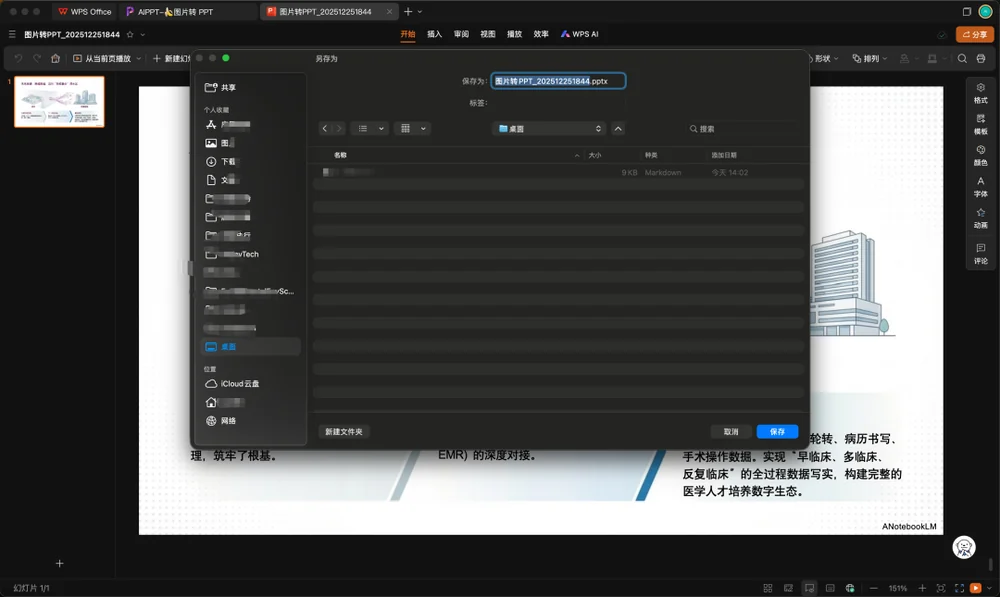This screenshot has width=1000, height=597.
Task: Open the 颜色 color side panel
Action: 980,156
